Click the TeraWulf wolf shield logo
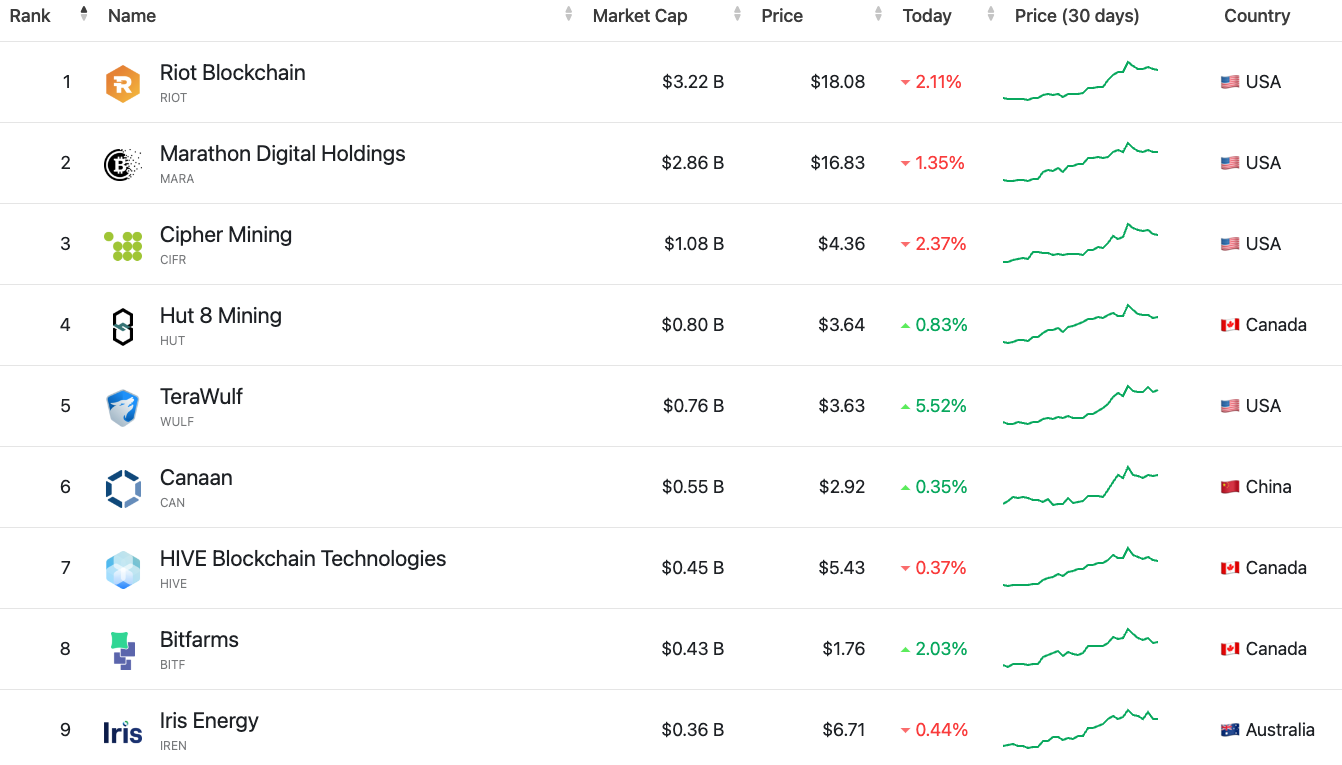Image resolution: width=1342 pixels, height=765 pixels. 123,408
